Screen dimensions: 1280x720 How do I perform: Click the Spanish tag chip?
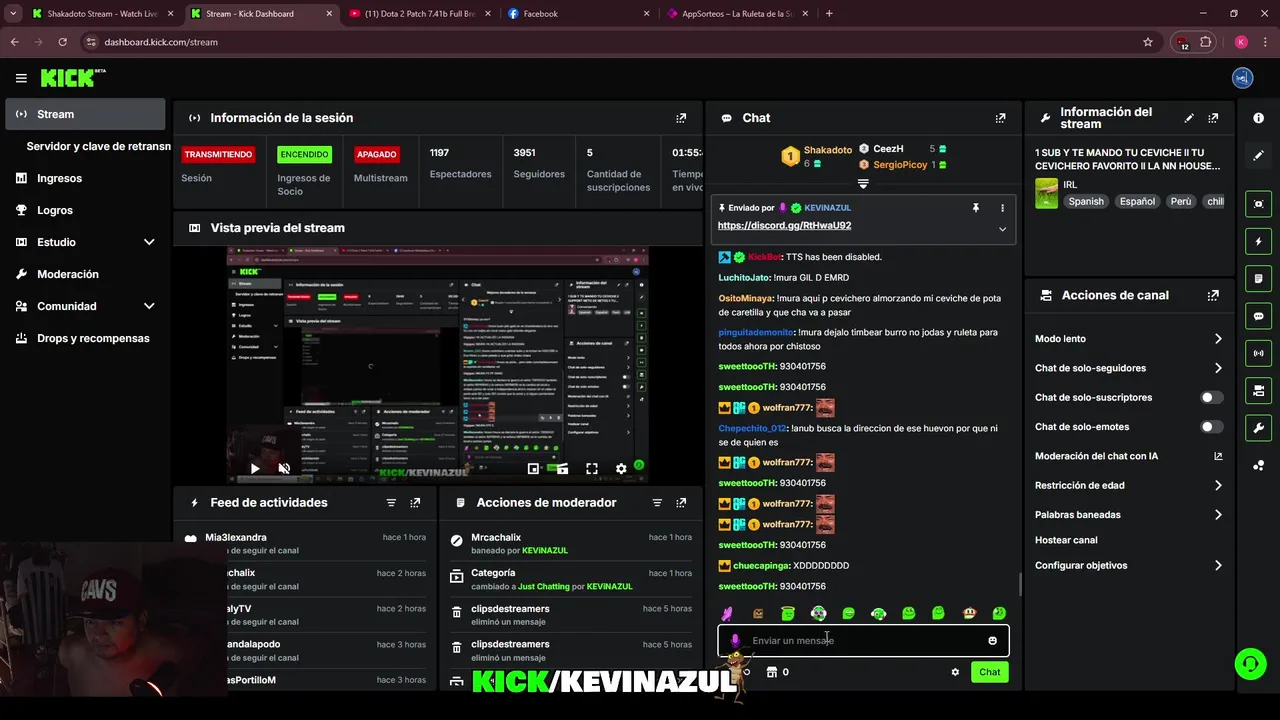pos(1086,201)
